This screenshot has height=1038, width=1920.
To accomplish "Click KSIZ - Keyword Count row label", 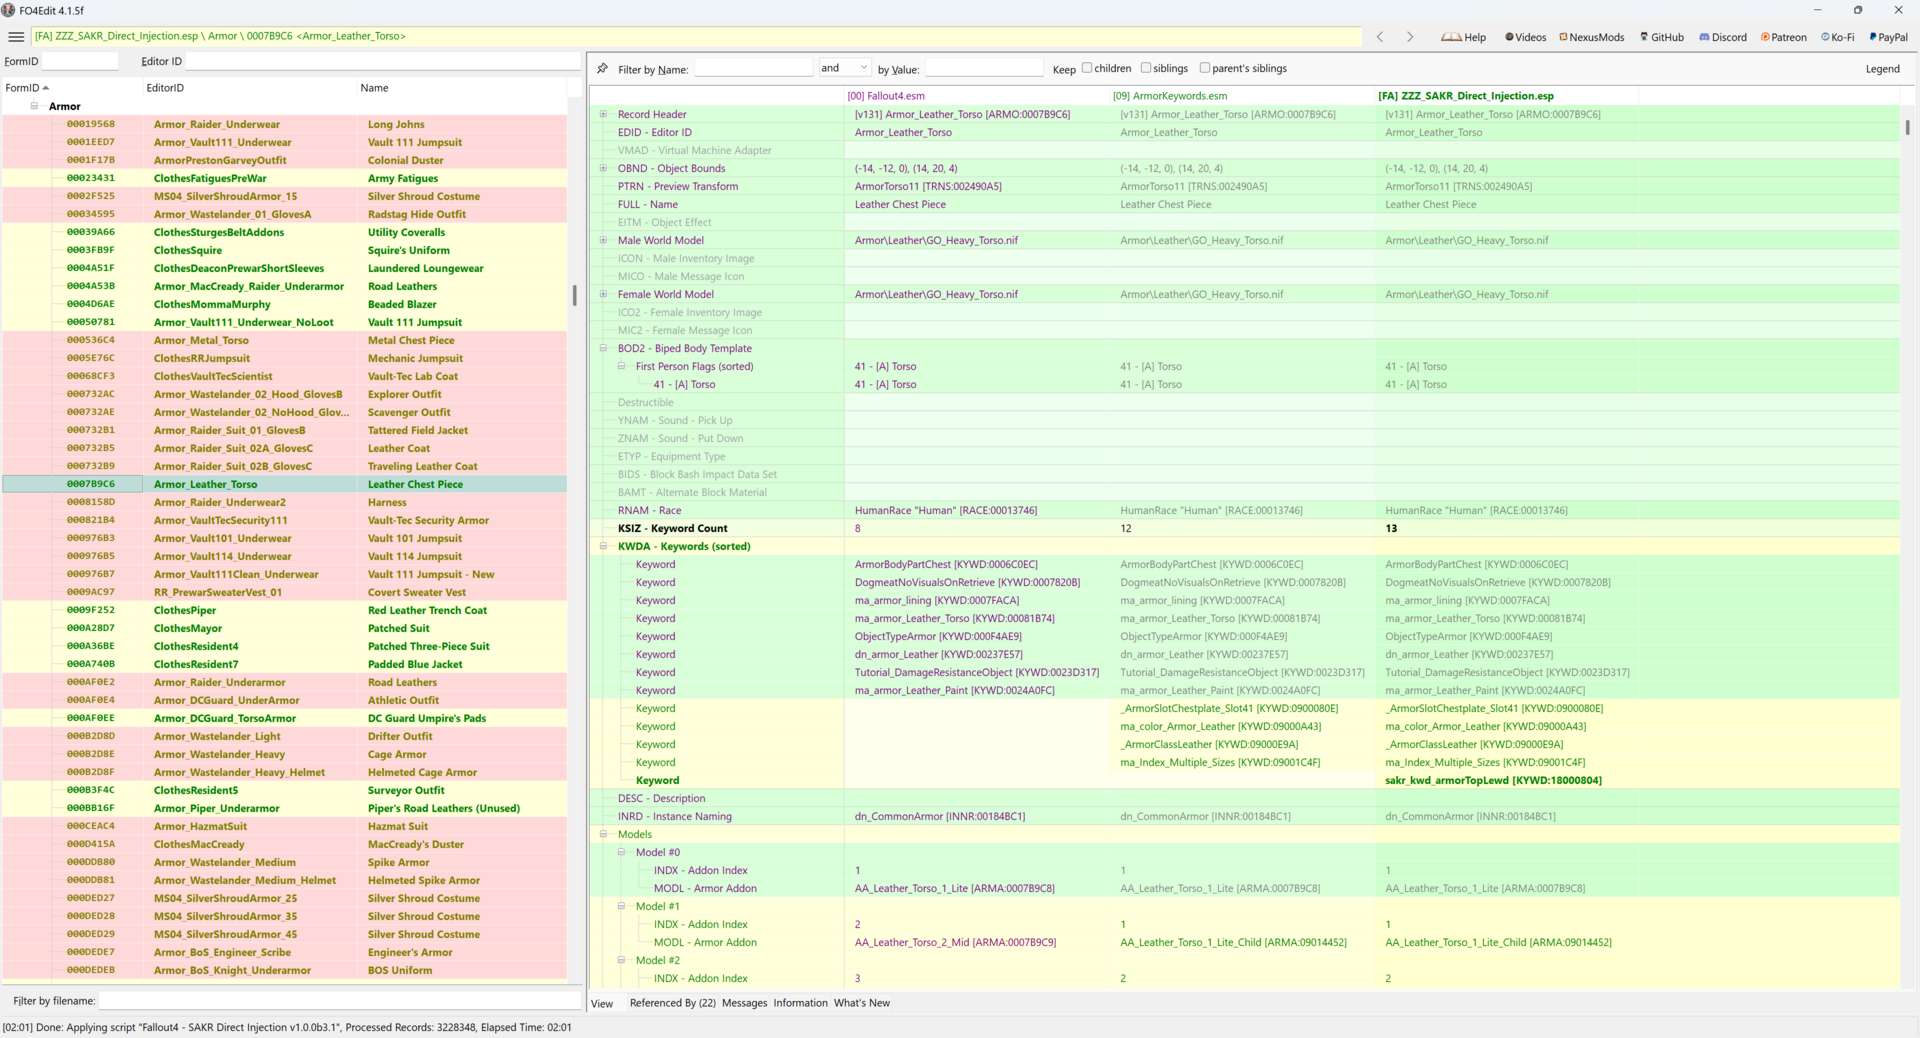I will tap(672, 528).
